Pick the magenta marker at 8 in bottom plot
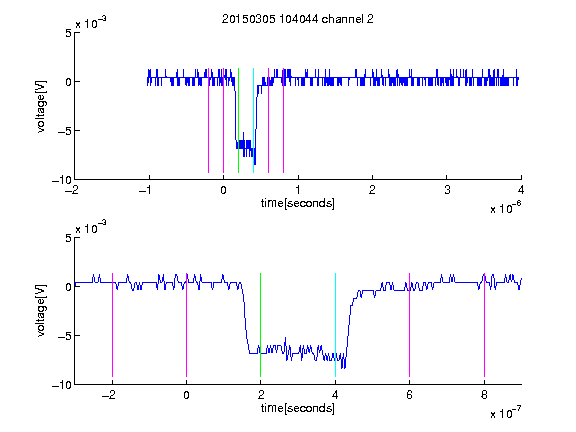The width and height of the screenshot is (576, 432). tap(484, 325)
